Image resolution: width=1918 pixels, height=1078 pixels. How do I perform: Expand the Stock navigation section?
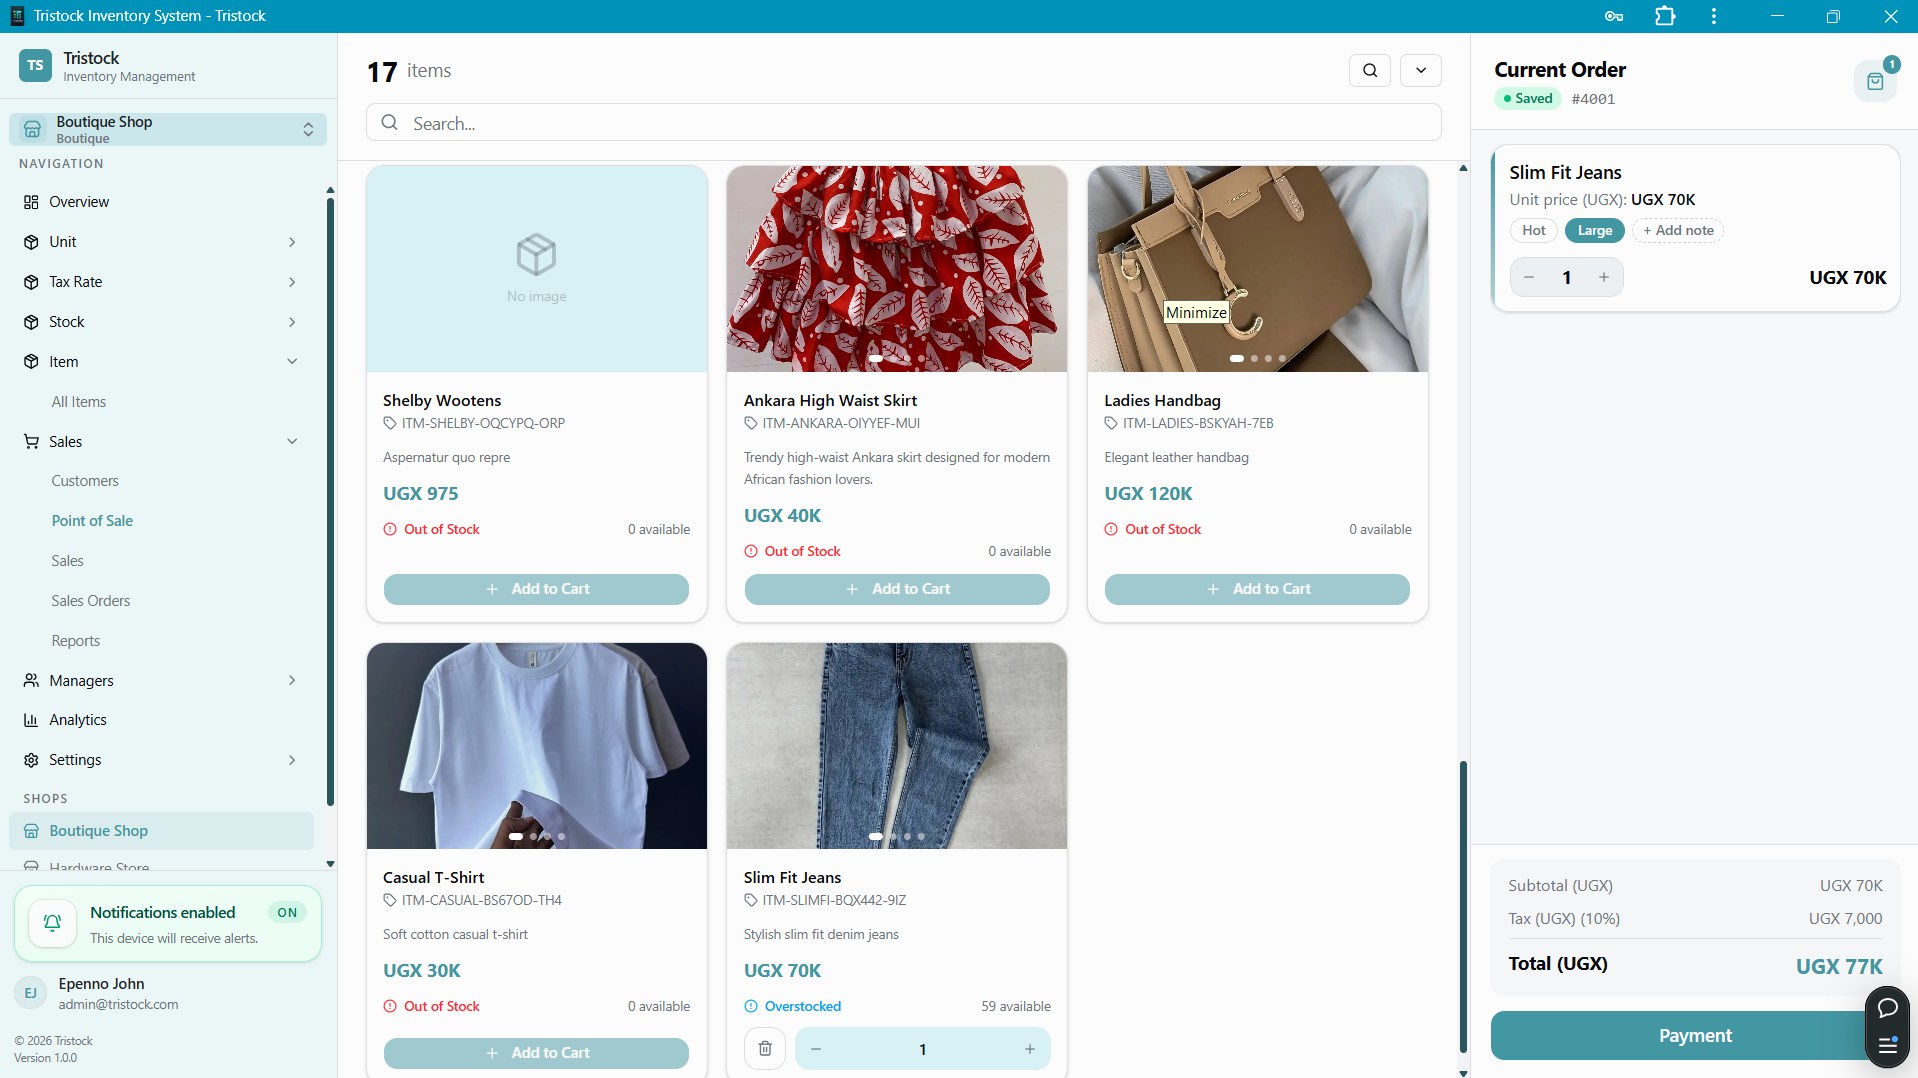(292, 322)
